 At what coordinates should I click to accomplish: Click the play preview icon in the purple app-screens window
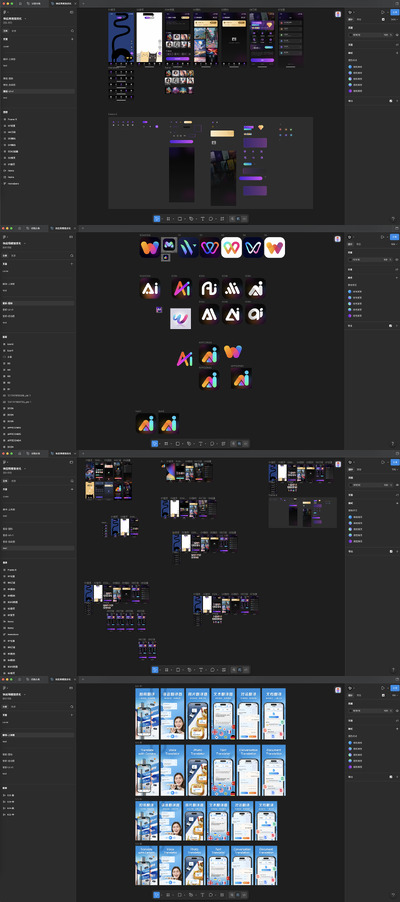pyautogui.click(x=383, y=12)
